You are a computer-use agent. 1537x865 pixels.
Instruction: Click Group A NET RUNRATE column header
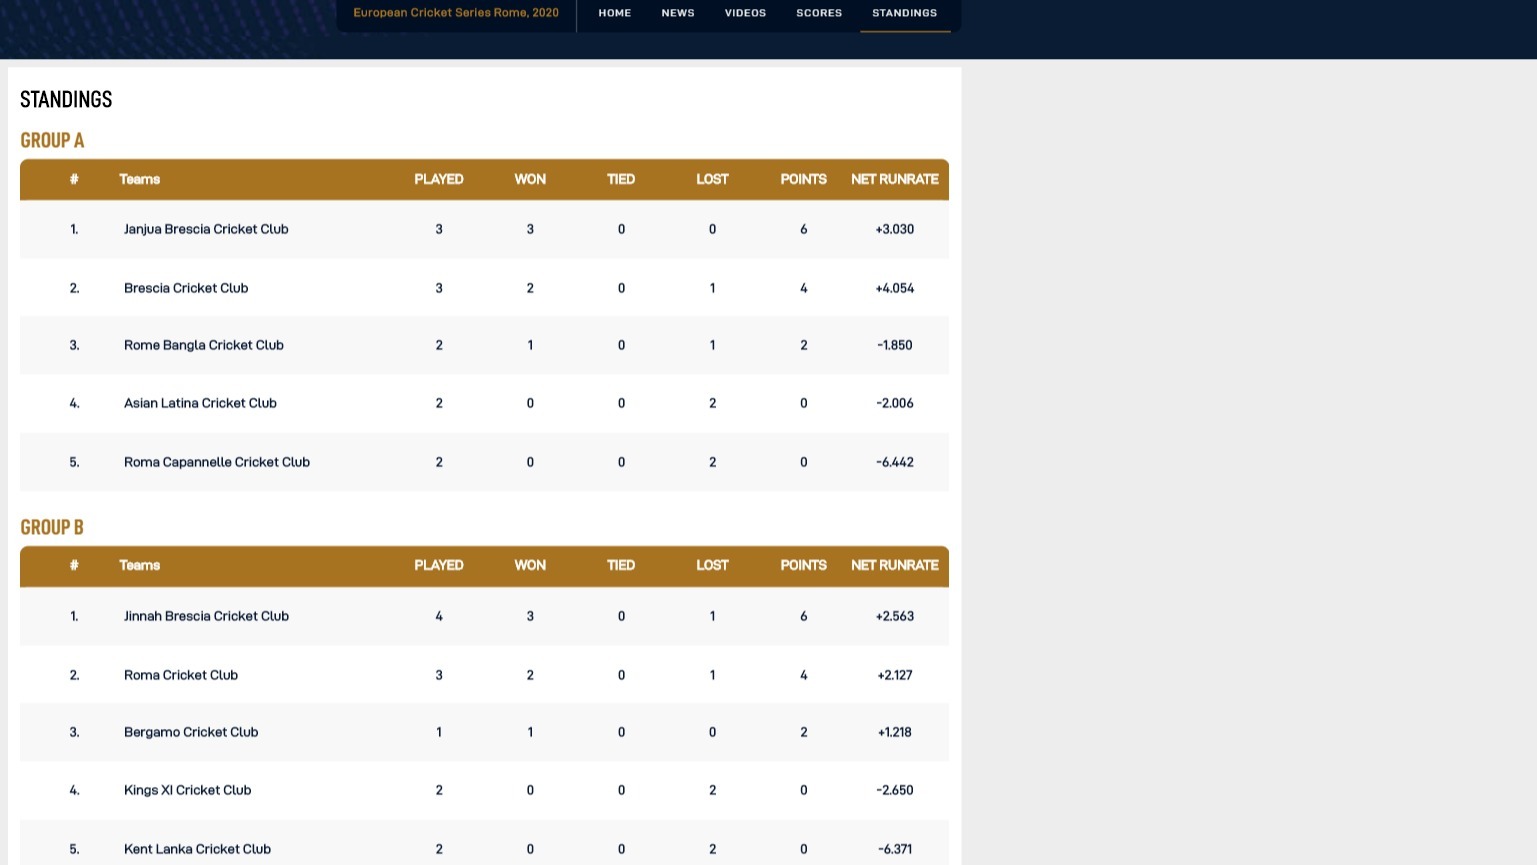coord(895,179)
